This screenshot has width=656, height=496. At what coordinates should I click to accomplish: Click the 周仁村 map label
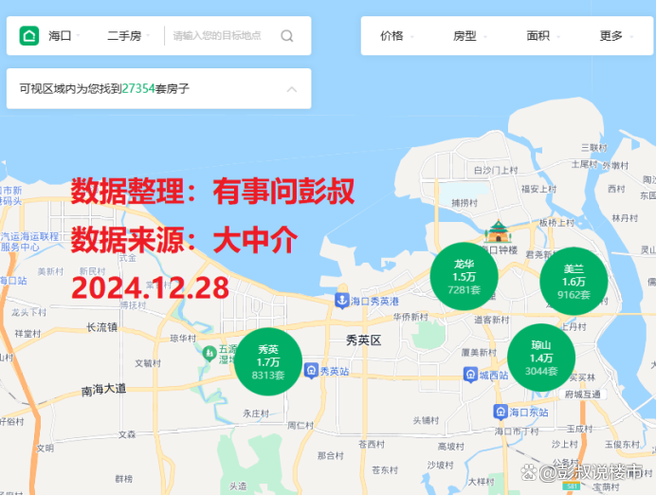tap(300, 425)
